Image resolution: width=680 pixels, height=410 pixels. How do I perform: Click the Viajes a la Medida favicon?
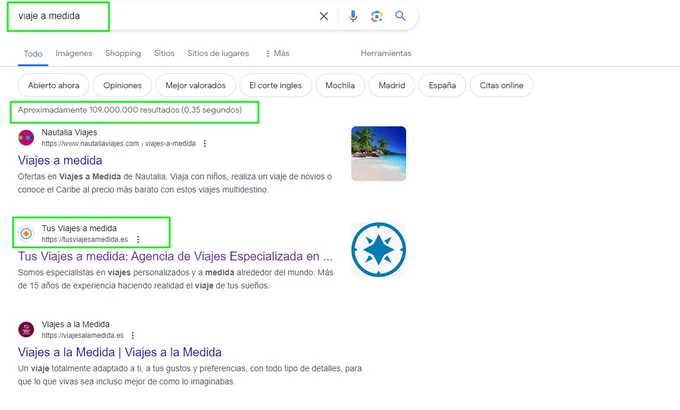pos(26,329)
